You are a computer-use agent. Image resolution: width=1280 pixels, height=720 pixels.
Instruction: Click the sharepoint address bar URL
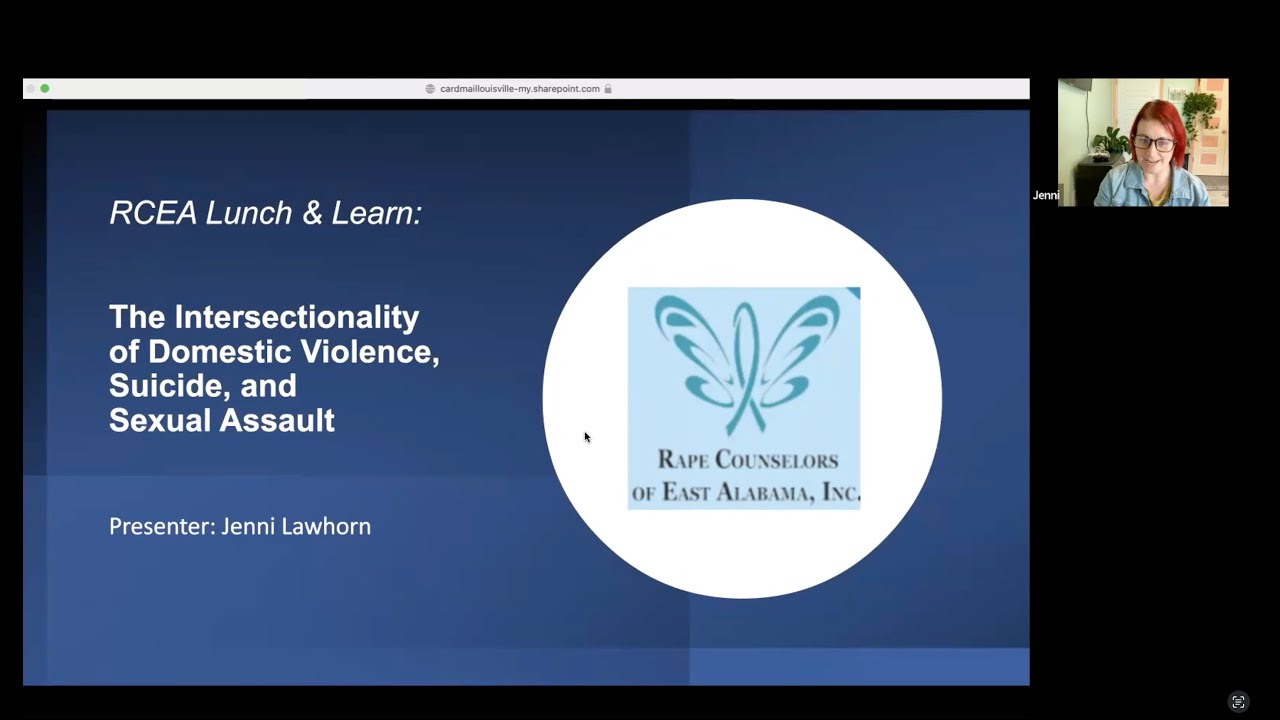click(520, 89)
